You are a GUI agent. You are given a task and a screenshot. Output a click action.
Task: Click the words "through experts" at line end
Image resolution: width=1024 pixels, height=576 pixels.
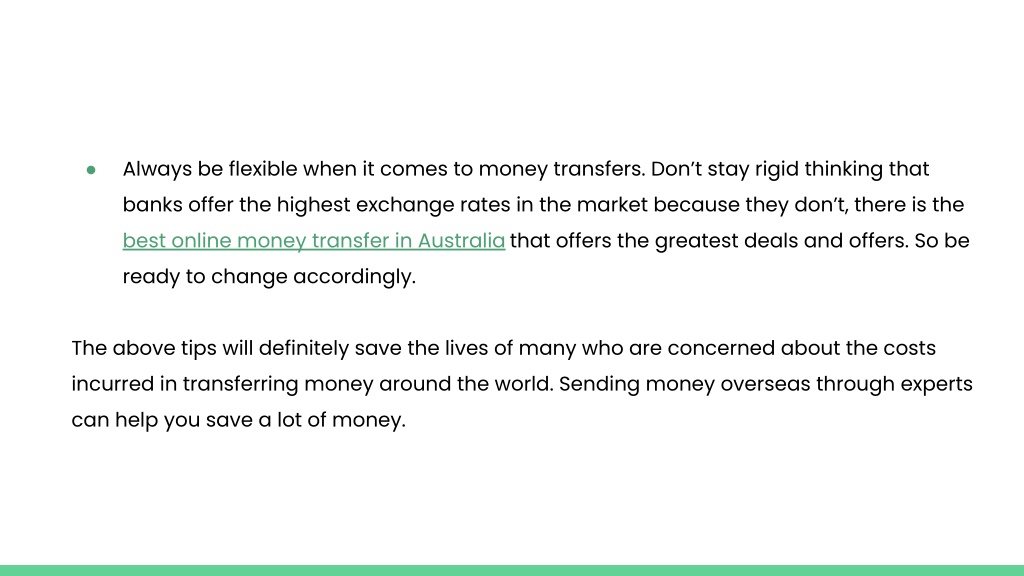(x=894, y=384)
